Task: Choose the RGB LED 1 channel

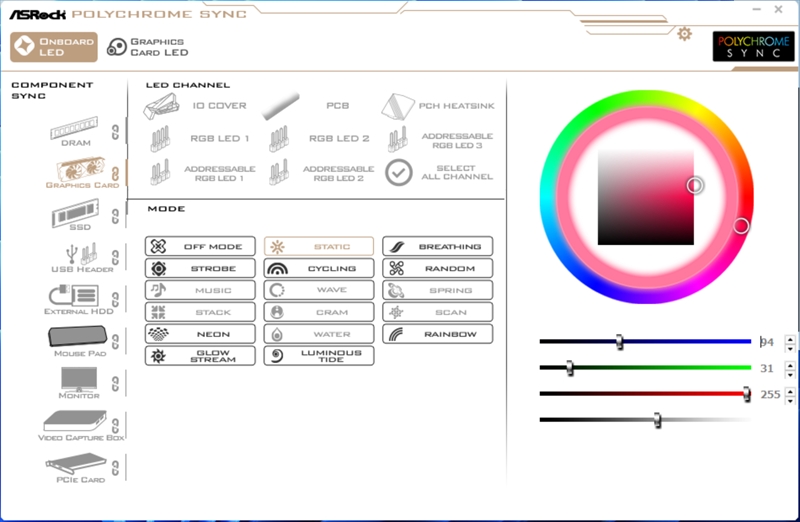Action: (199, 139)
